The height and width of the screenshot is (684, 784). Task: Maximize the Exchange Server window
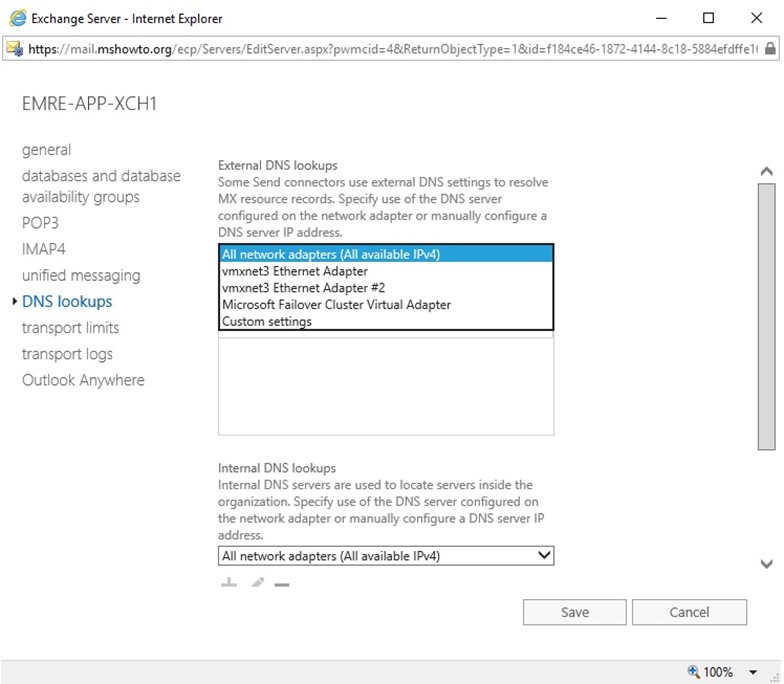pyautogui.click(x=708, y=18)
